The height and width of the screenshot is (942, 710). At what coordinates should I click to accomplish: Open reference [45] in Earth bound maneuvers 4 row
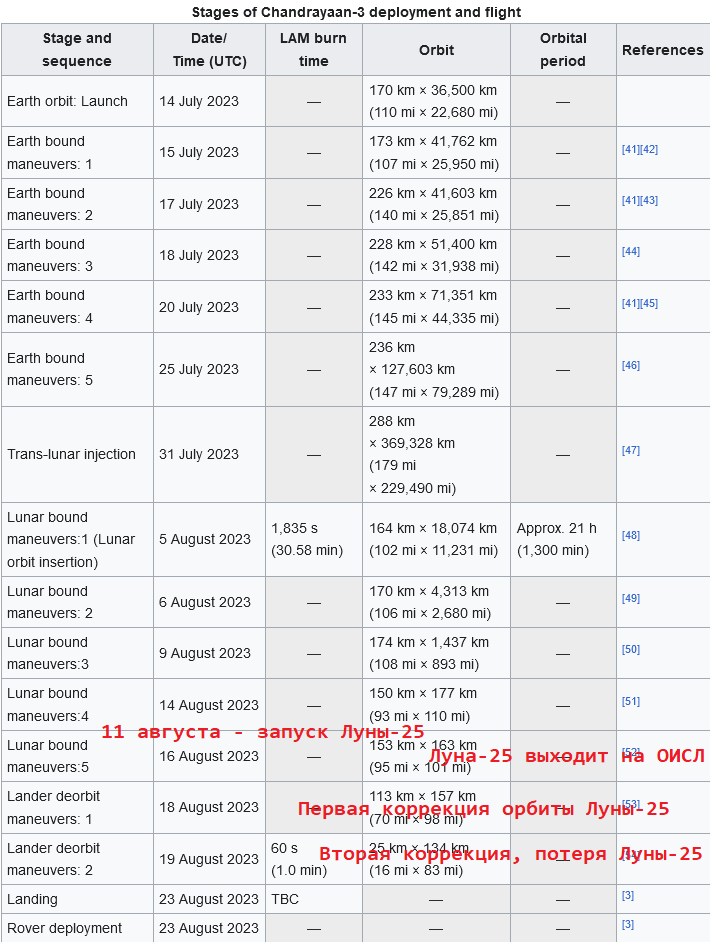pyautogui.click(x=649, y=303)
